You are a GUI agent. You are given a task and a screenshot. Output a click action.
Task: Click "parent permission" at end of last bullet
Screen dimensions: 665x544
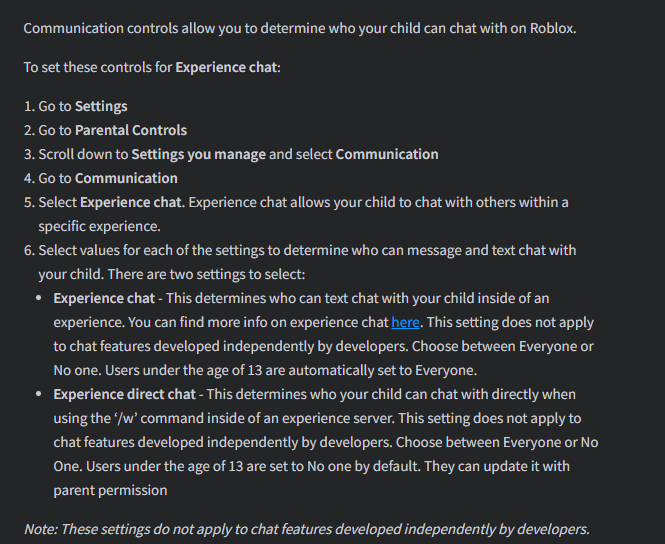(x=110, y=490)
